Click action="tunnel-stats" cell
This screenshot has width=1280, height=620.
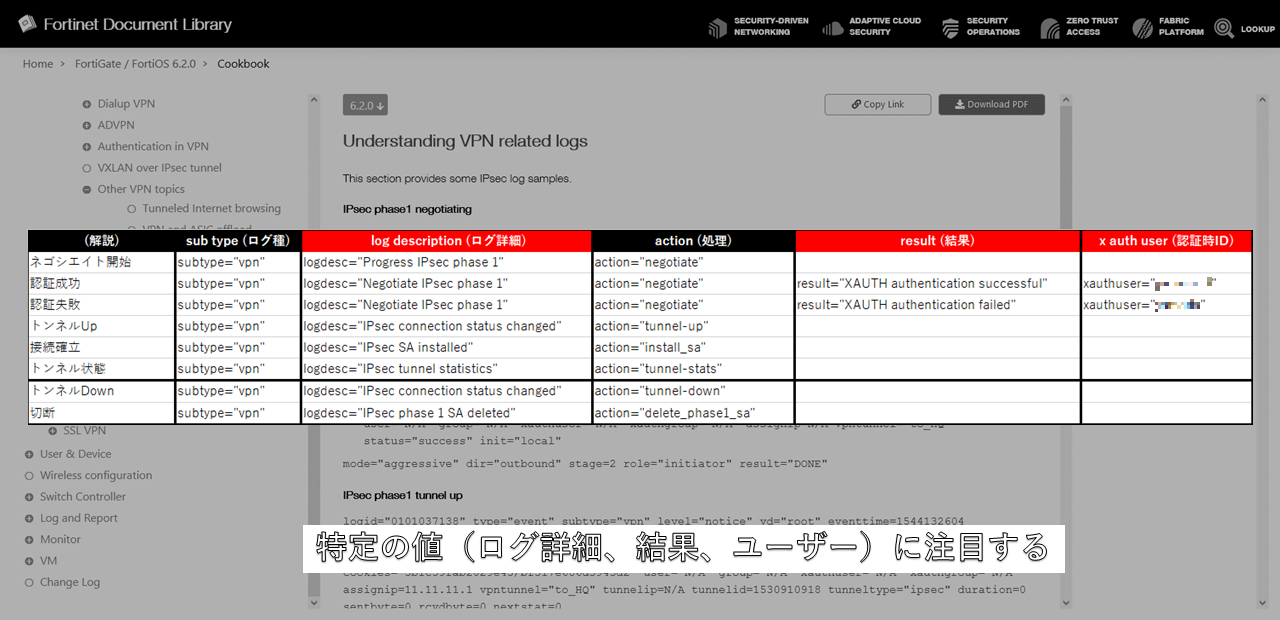click(x=693, y=369)
